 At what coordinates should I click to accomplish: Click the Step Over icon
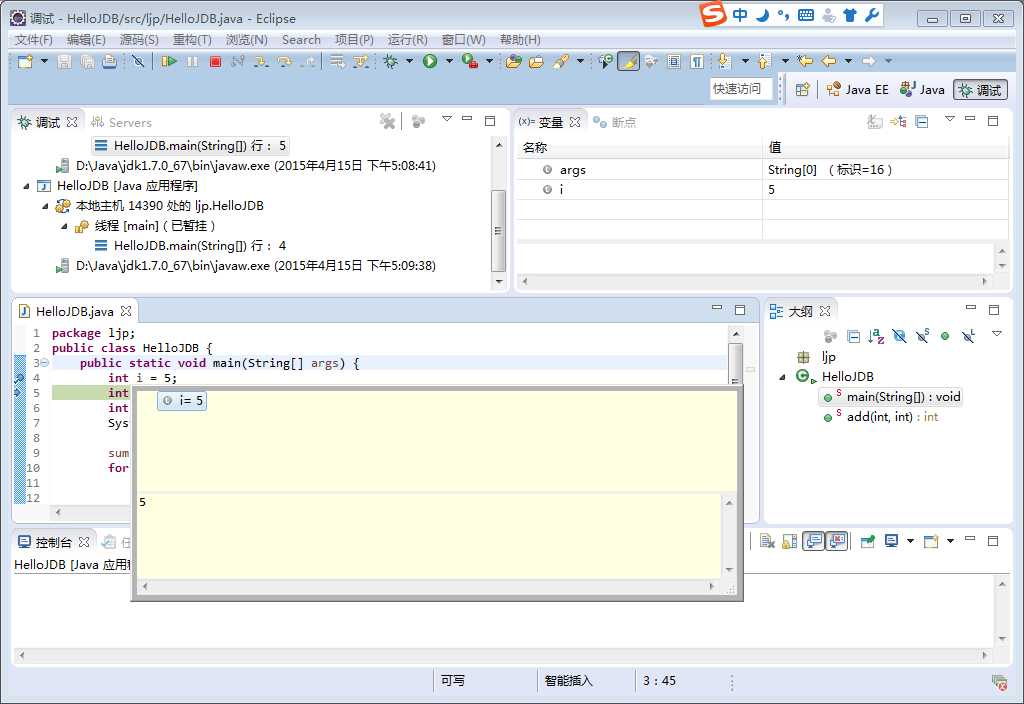tap(284, 61)
